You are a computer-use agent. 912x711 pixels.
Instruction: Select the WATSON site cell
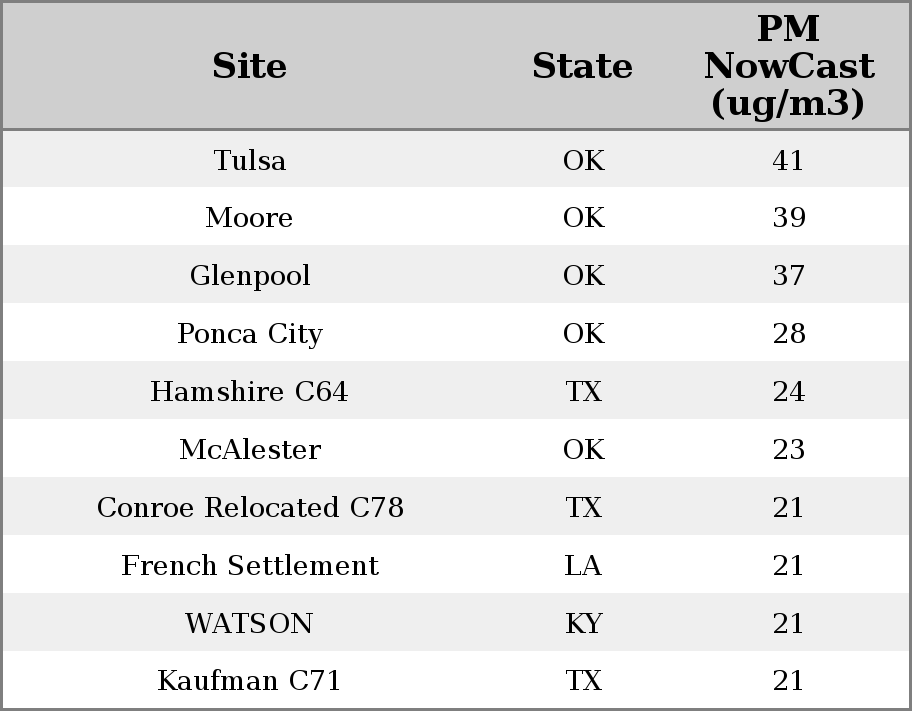[250, 623]
